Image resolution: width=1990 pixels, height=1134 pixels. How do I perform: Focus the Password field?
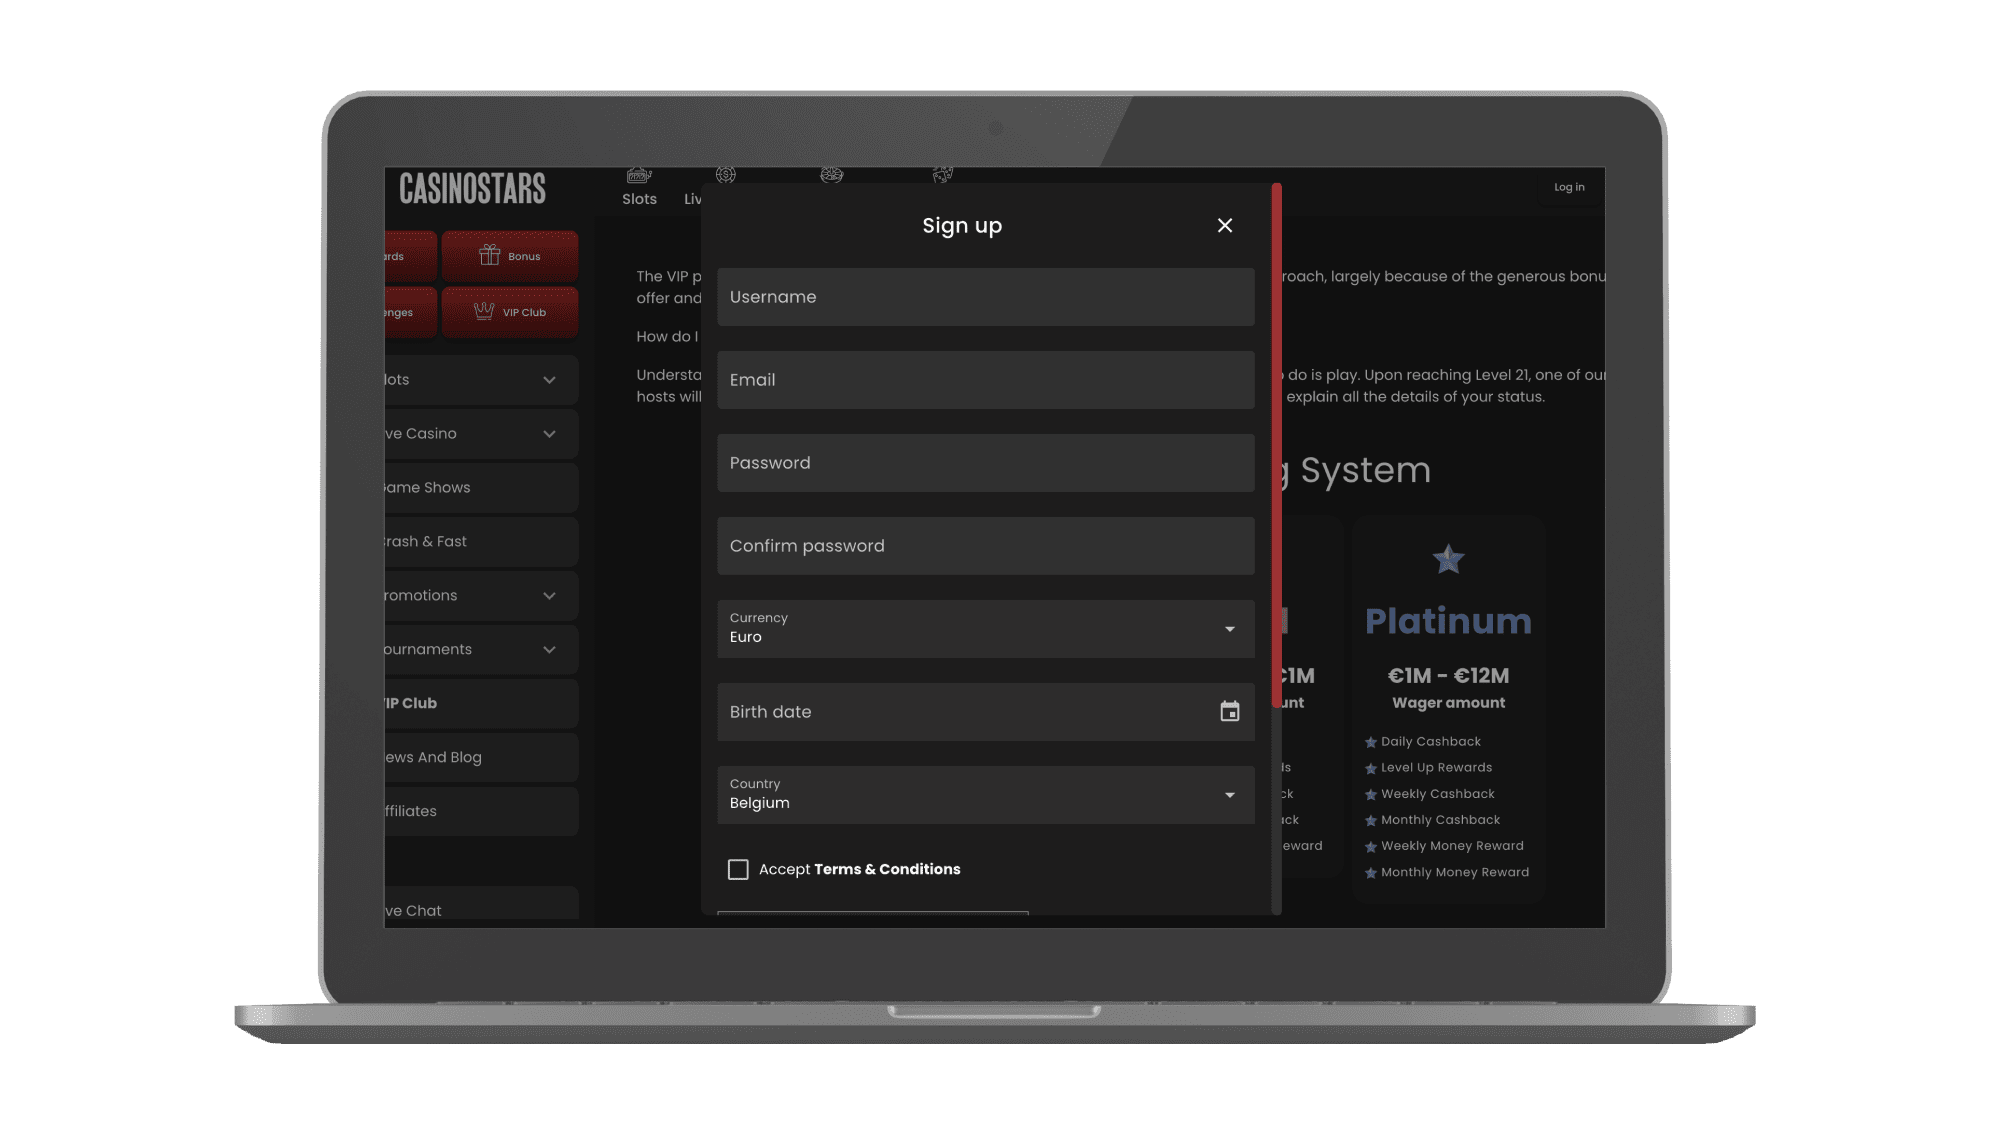(985, 463)
